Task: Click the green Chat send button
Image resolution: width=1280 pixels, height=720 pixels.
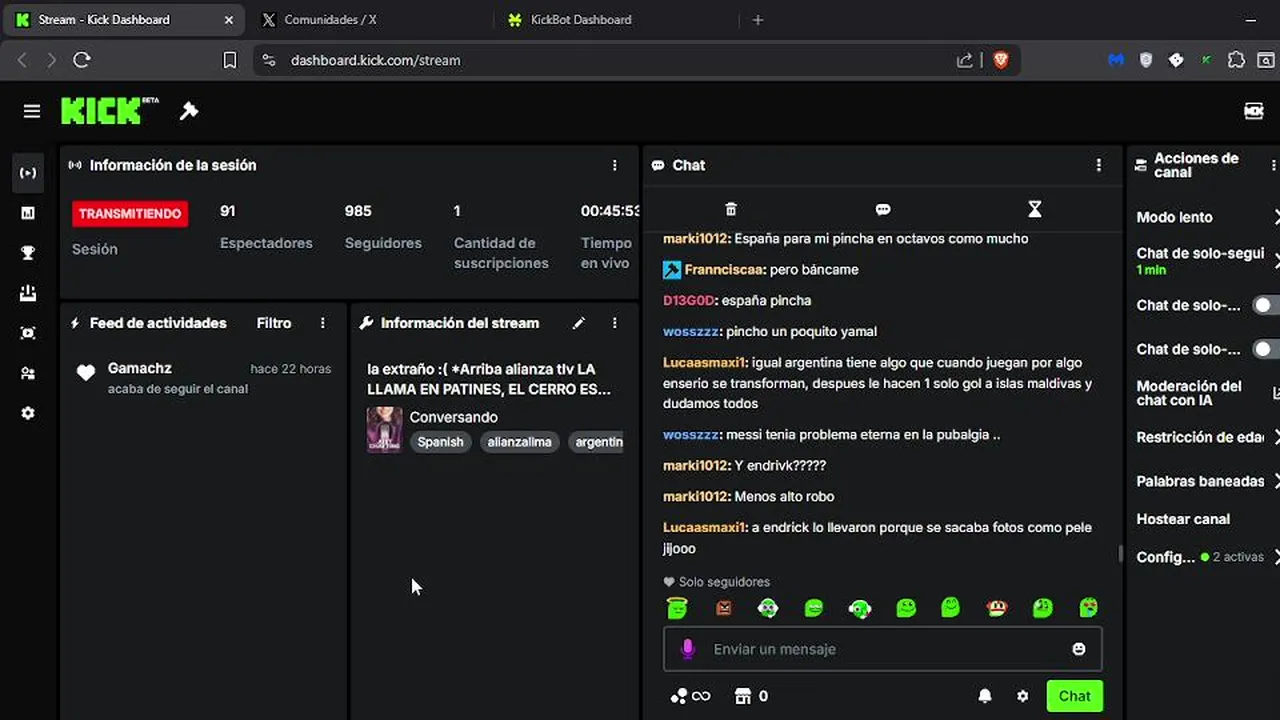Action: [x=1075, y=696]
